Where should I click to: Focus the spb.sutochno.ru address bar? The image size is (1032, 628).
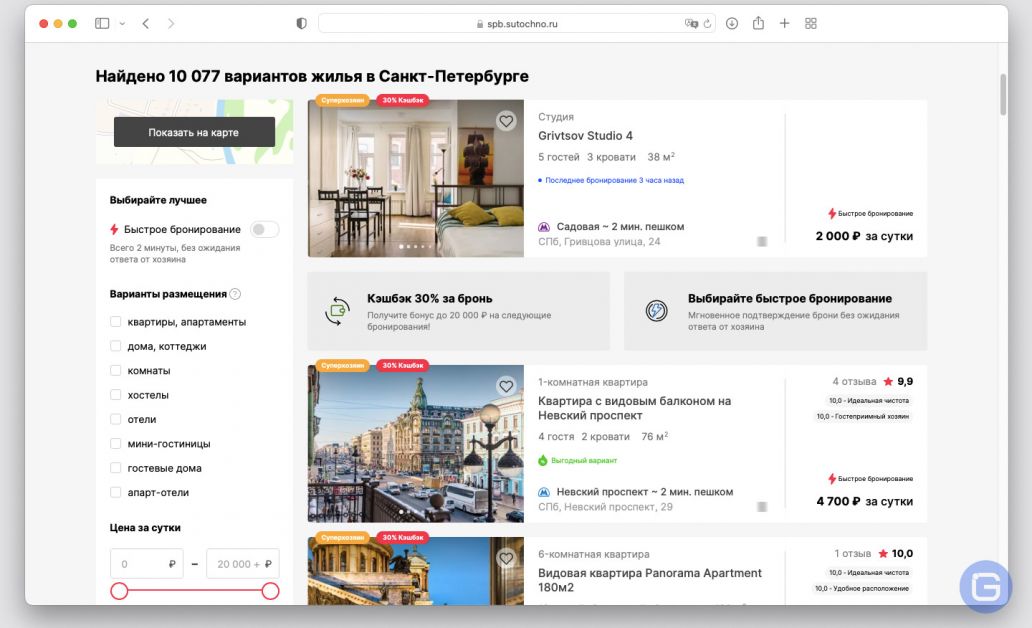(x=517, y=24)
